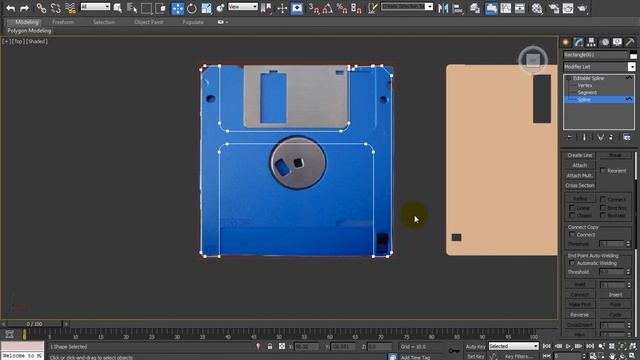Enable the Connect Copy Connect checkbox

point(572,234)
